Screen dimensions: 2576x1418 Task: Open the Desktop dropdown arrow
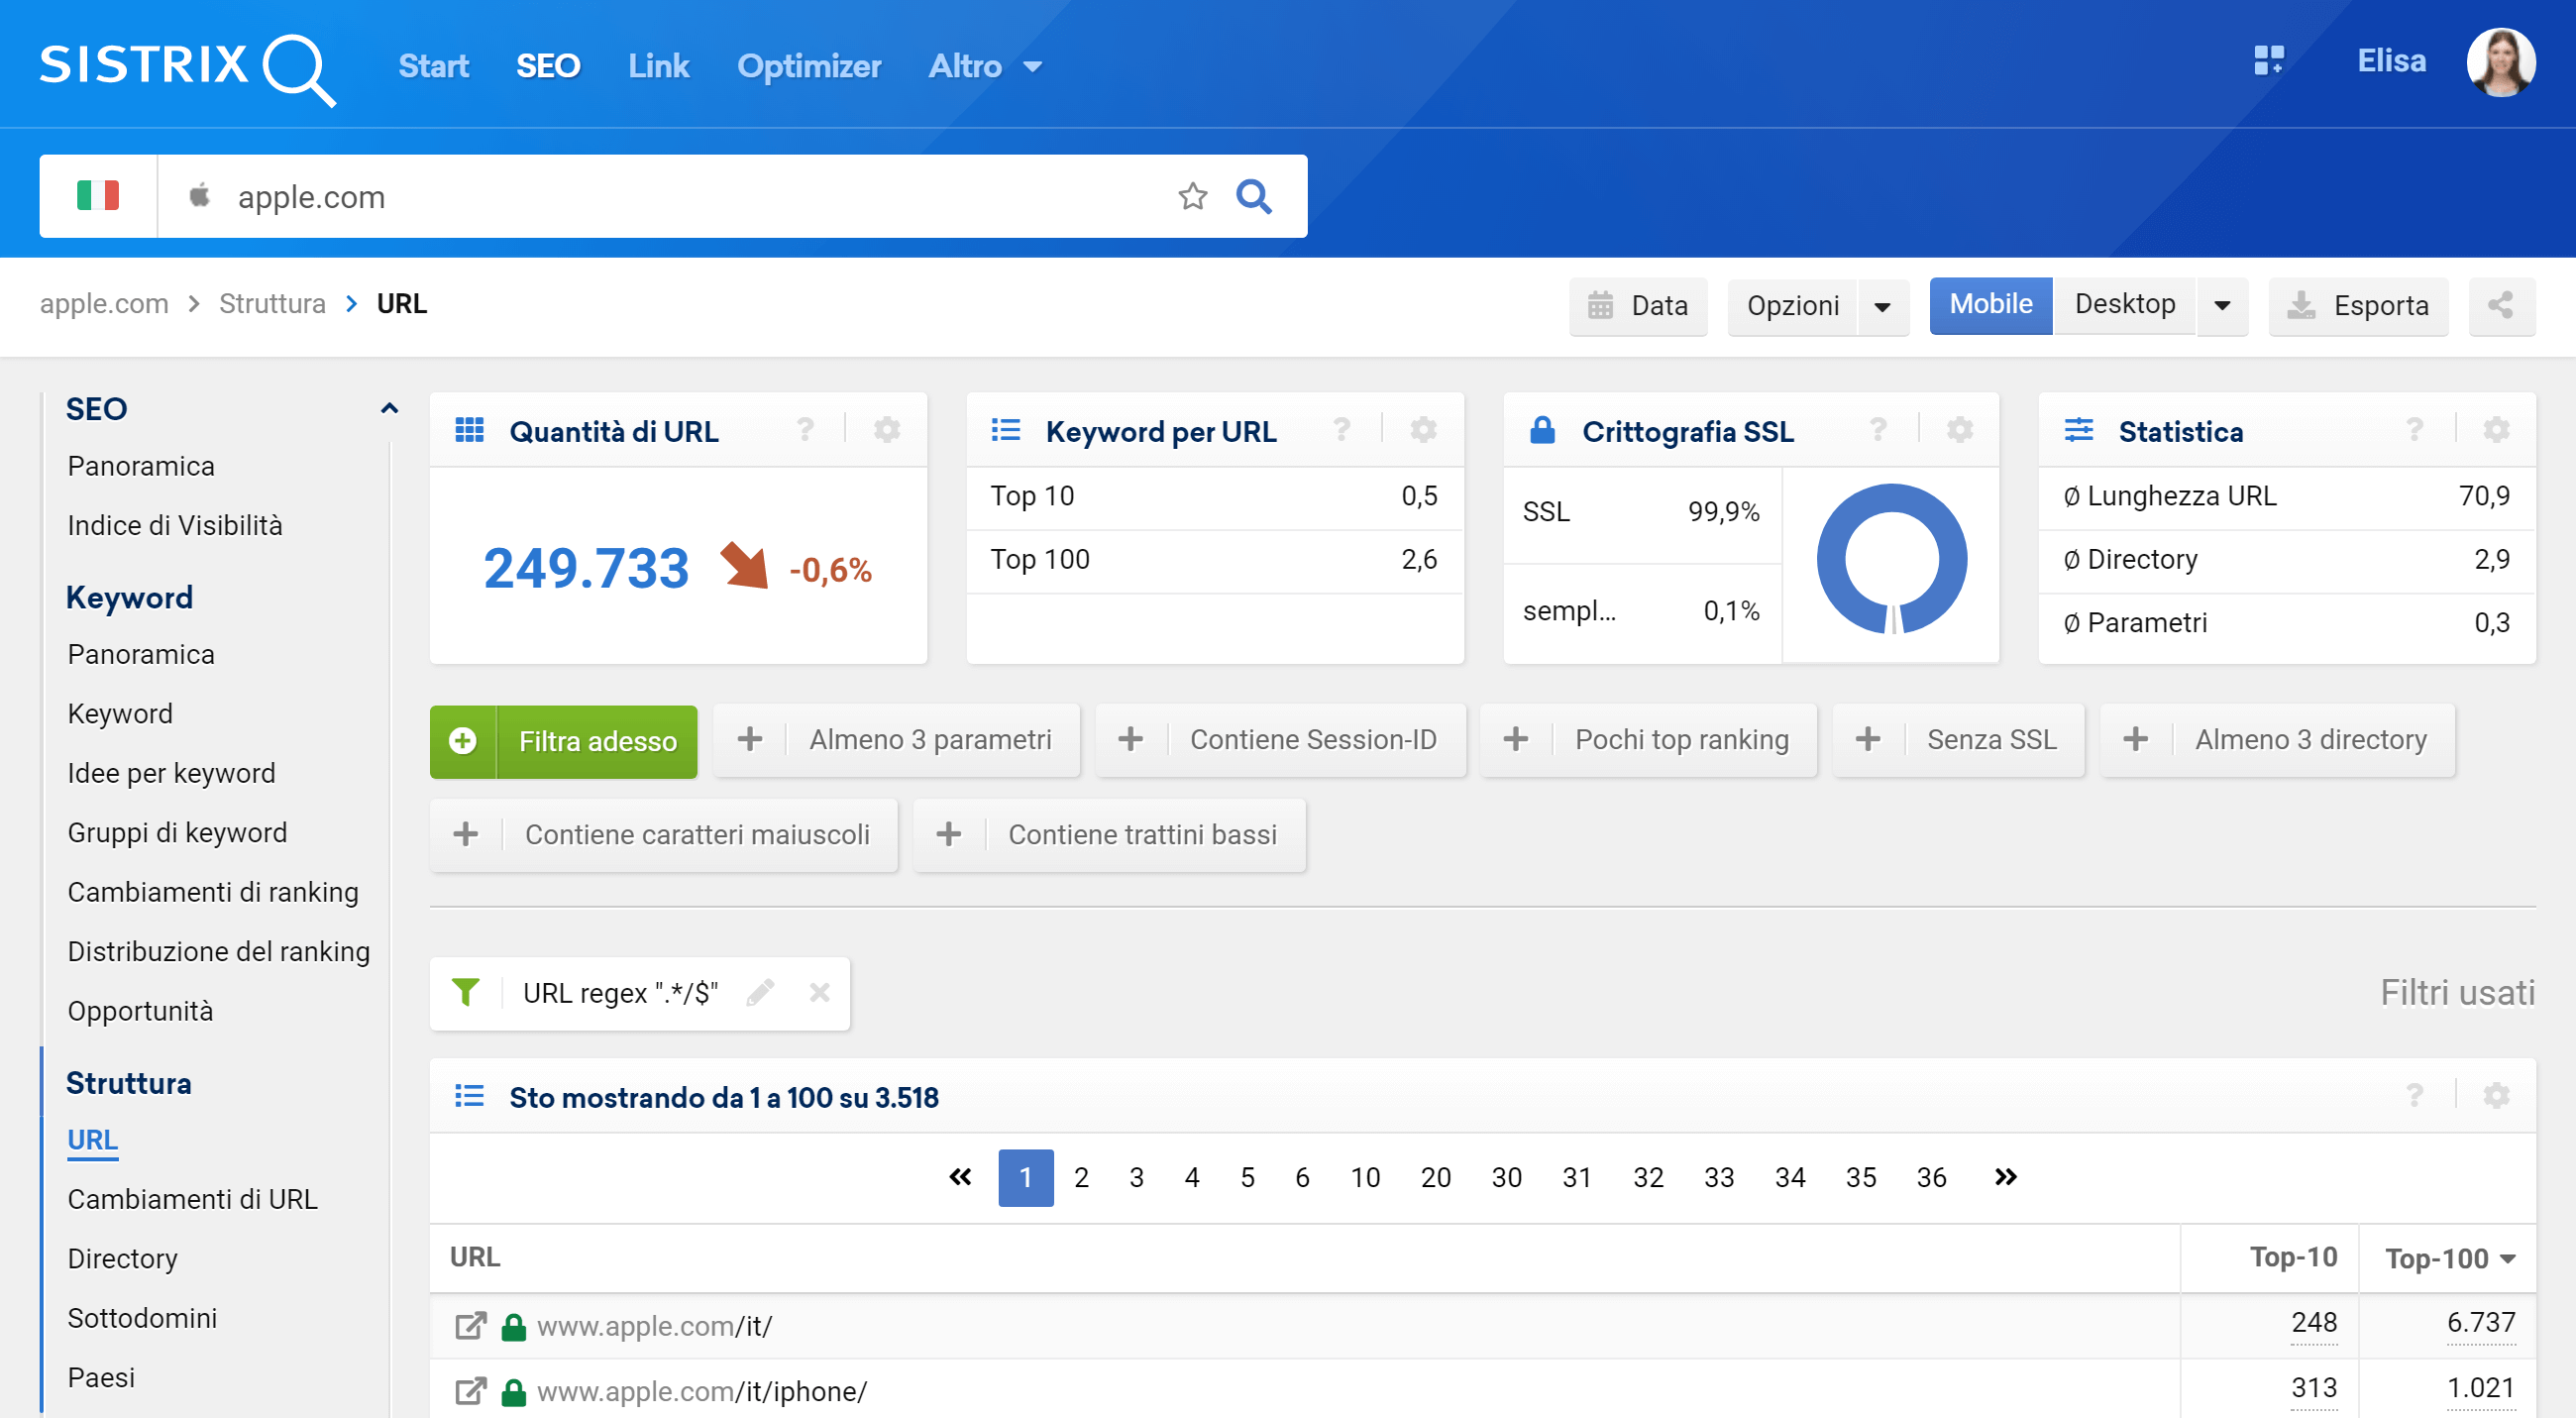click(2222, 306)
